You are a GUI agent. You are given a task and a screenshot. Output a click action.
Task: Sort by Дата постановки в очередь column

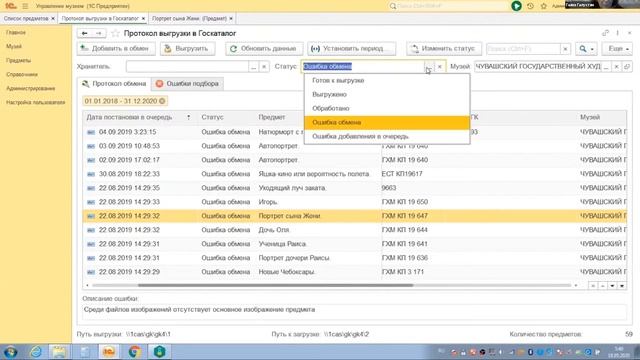[x=139, y=117]
